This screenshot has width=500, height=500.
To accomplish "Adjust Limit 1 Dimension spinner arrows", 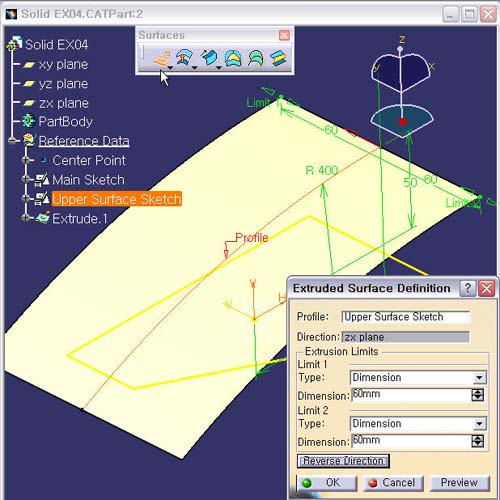I will coord(478,395).
